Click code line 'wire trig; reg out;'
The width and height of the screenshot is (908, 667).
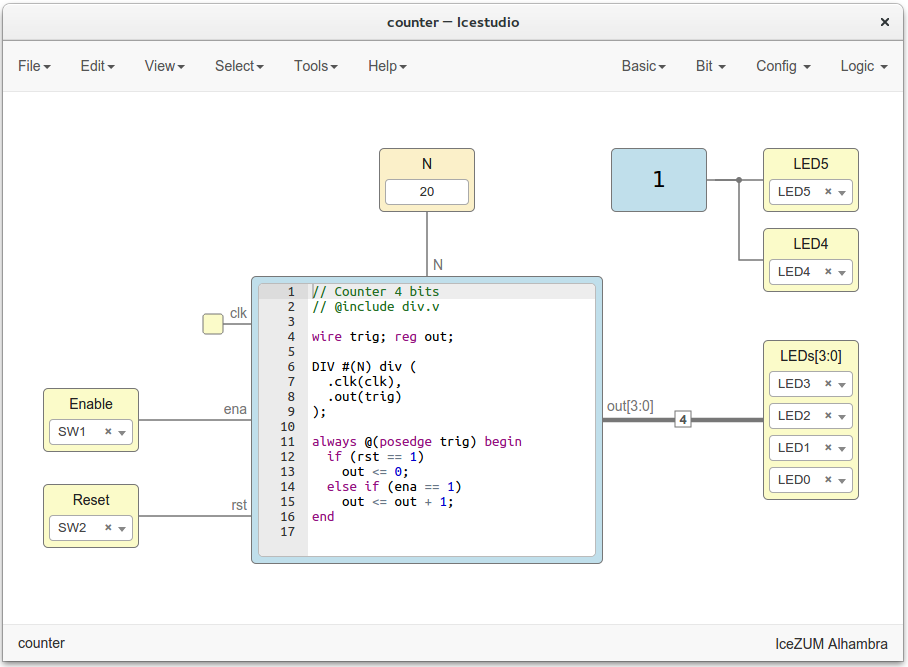click(383, 336)
